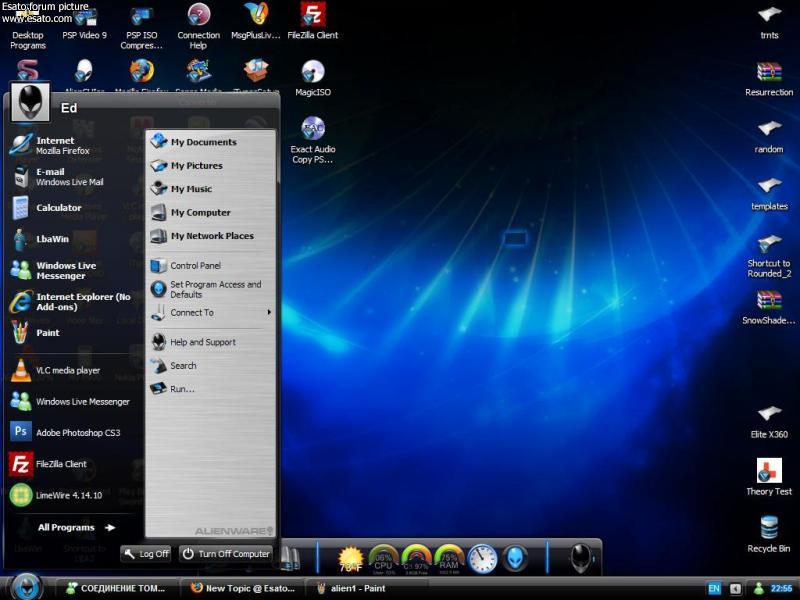Click the alien user picture beside Ed
Image resolution: width=800 pixels, height=600 pixels.
click(x=31, y=103)
